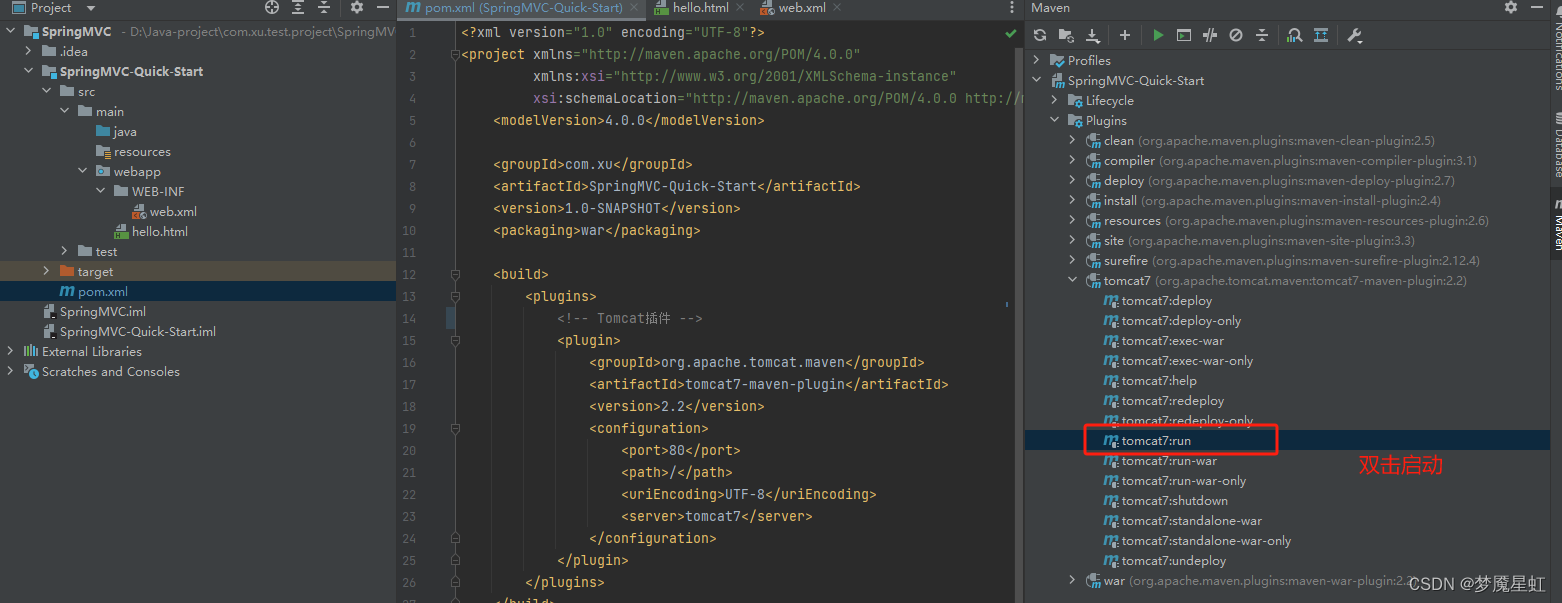
Task: Select tomcat7:redeploy goal
Action: tap(1164, 400)
